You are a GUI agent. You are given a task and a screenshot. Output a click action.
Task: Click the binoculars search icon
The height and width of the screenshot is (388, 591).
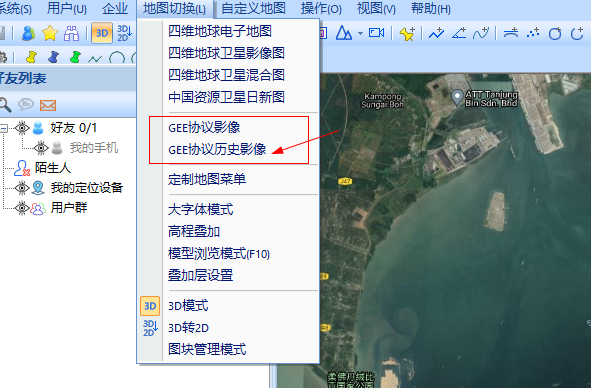(72, 33)
